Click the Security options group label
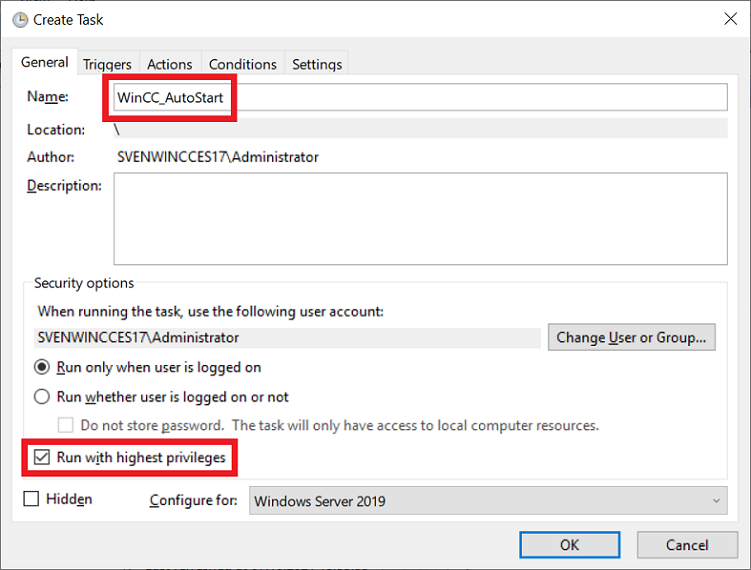This screenshot has height=570, width=751. point(84,283)
